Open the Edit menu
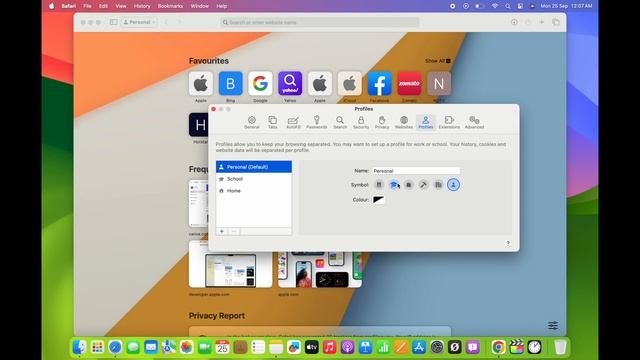The width and height of the screenshot is (640, 360). click(103, 6)
